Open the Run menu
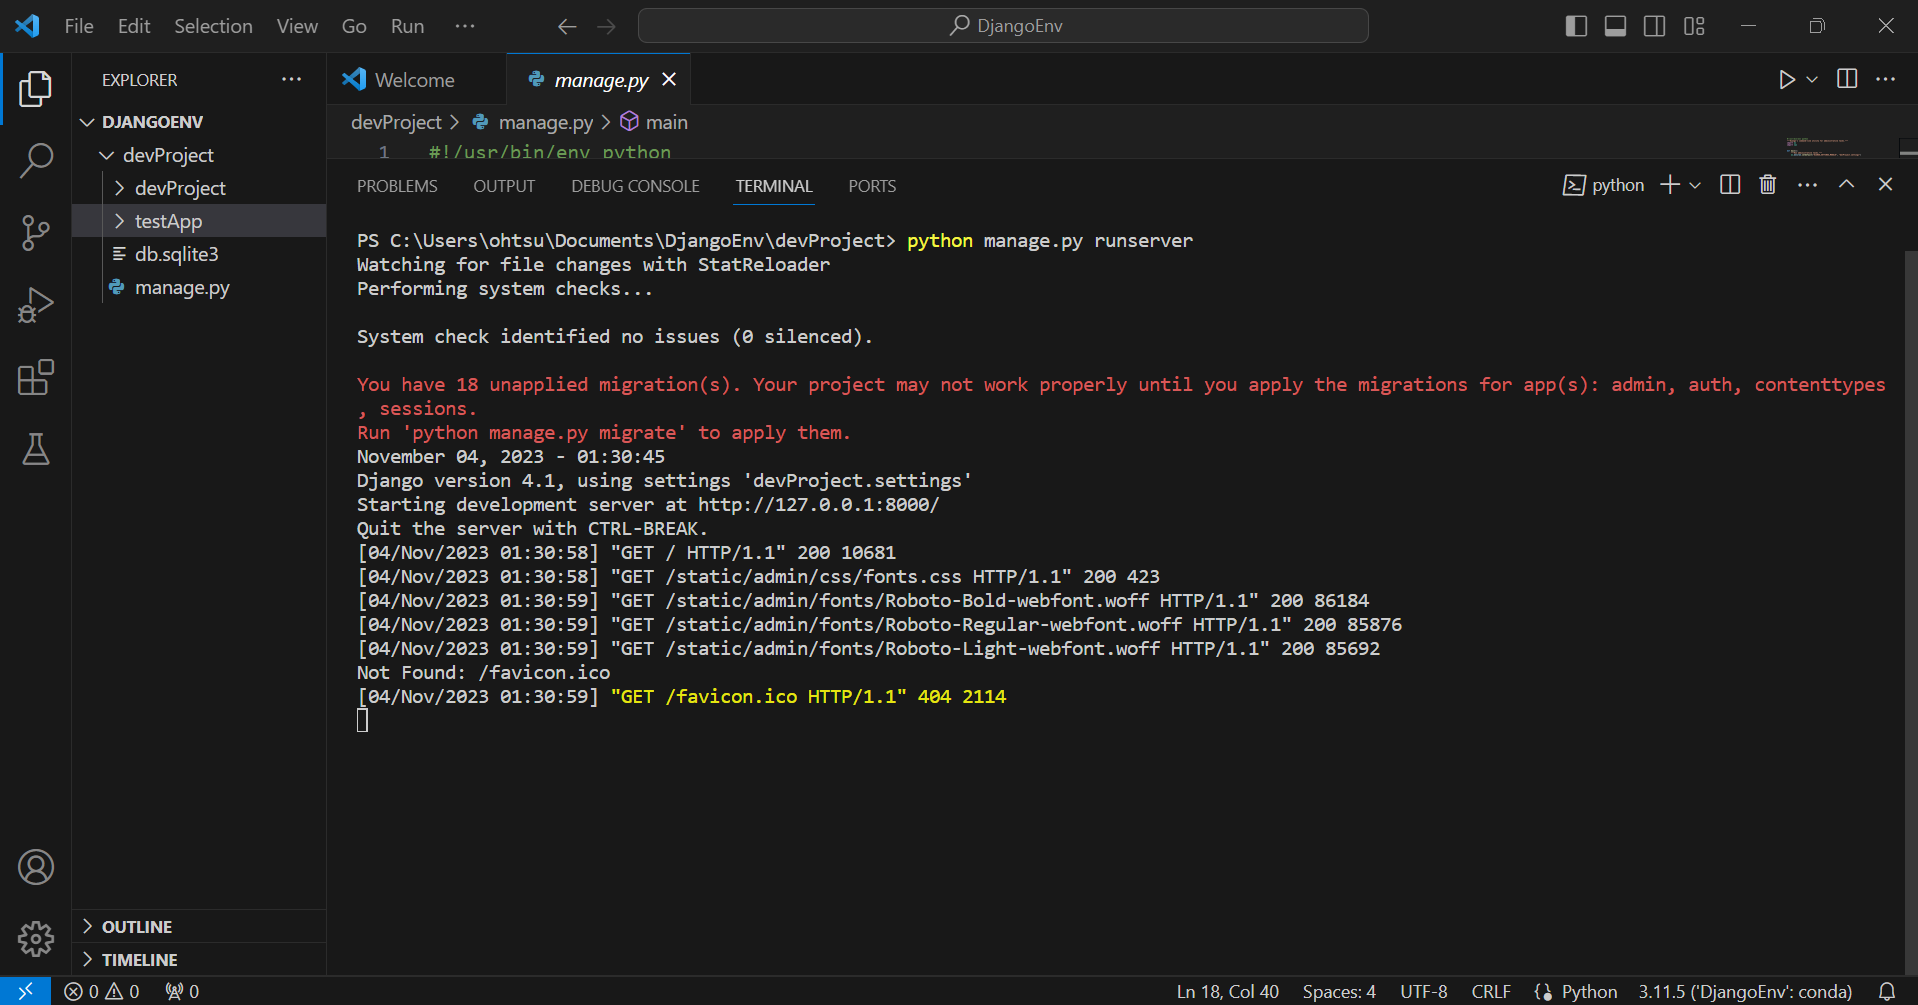Image resolution: width=1918 pixels, height=1005 pixels. (x=406, y=26)
